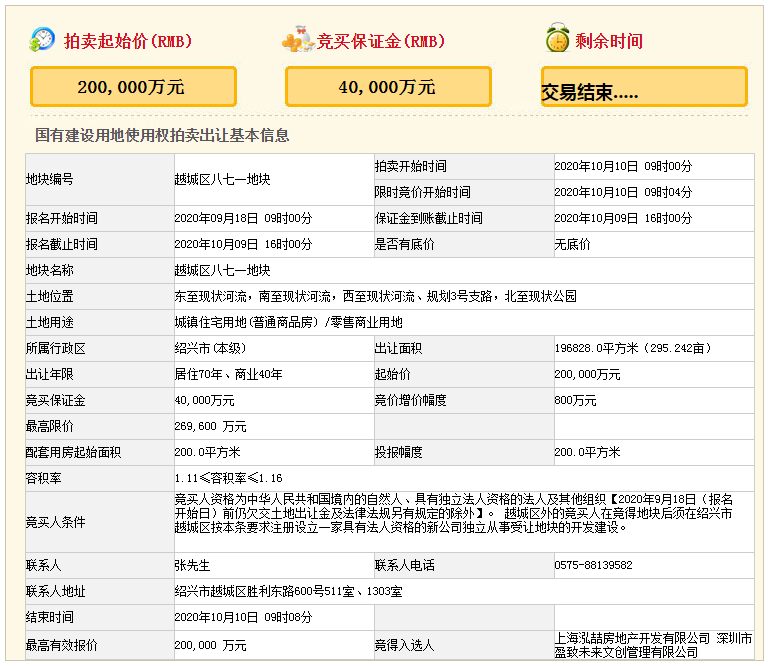Click the 容积率 label
Image resolution: width=773 pixels, height=666 pixels.
click(43, 479)
